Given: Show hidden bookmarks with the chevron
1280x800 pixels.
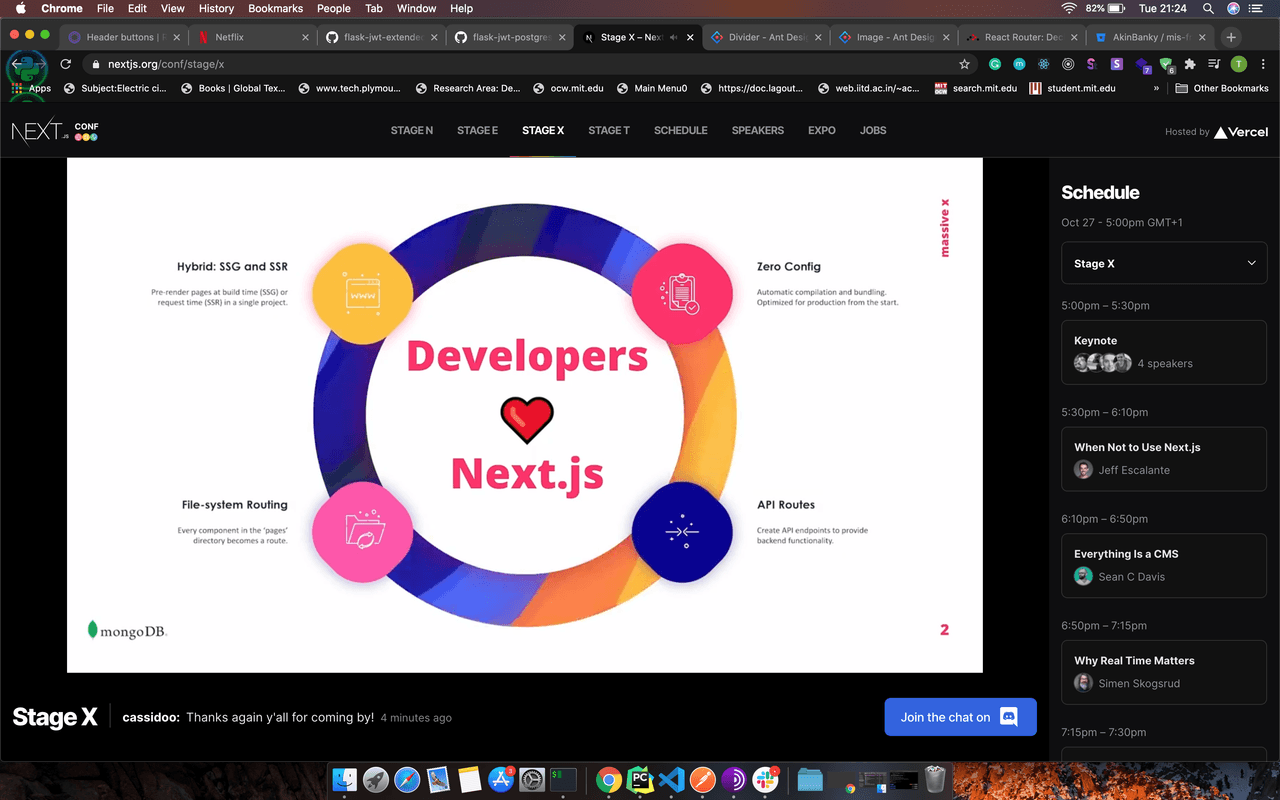Looking at the screenshot, I should tap(1157, 88).
